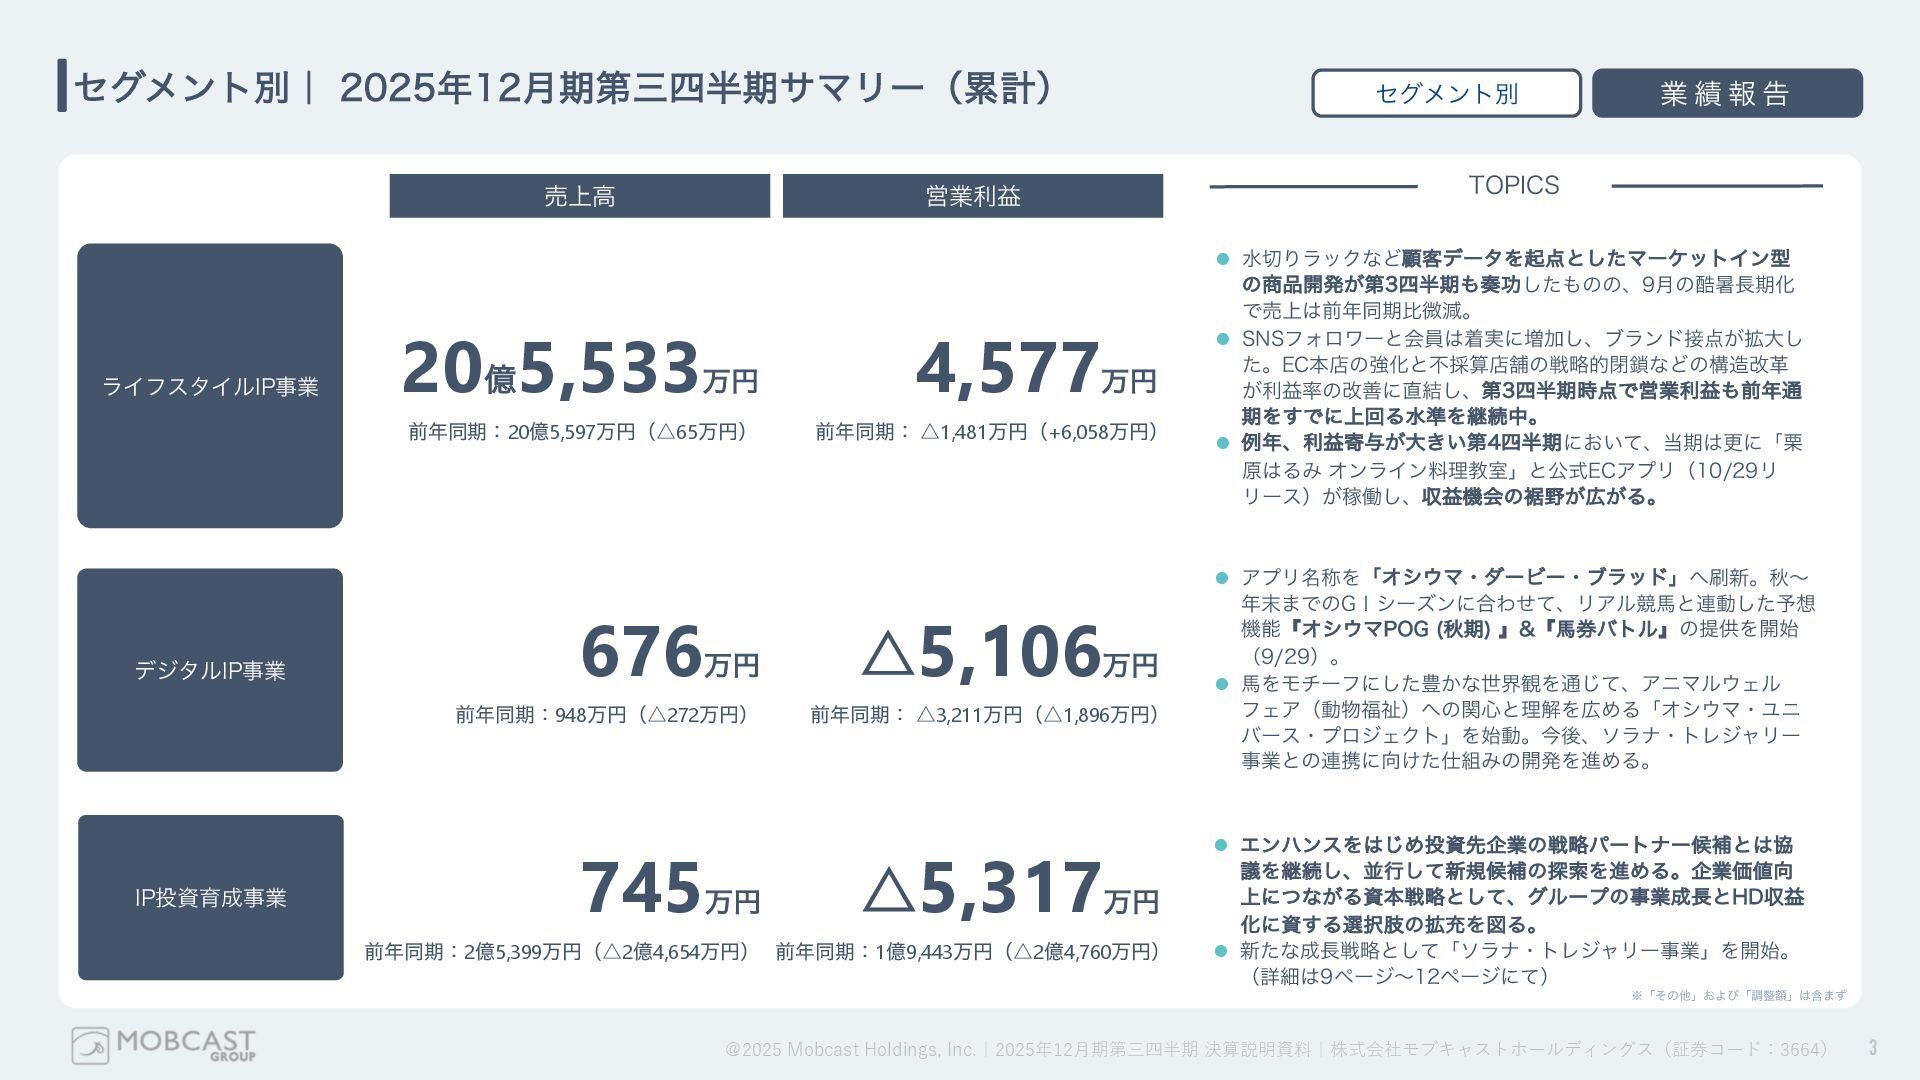The image size is (1920, 1080).
Task: Click the bullet beside アプリ名称を topic
Action: tap(1221, 578)
